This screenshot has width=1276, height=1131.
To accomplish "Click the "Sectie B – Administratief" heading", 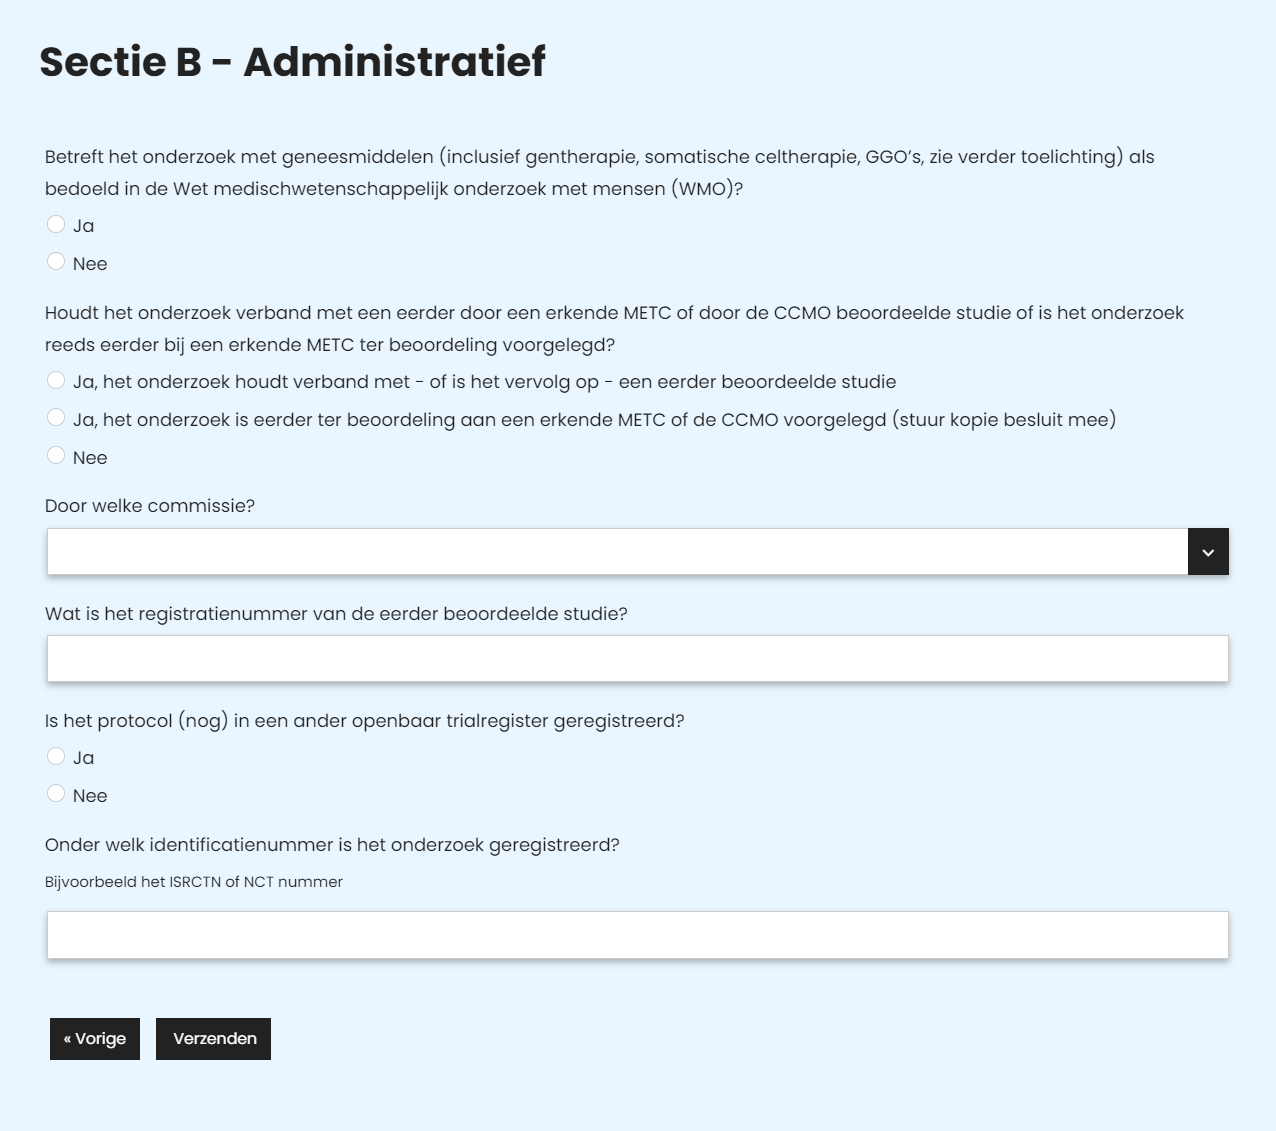I will point(292,62).
